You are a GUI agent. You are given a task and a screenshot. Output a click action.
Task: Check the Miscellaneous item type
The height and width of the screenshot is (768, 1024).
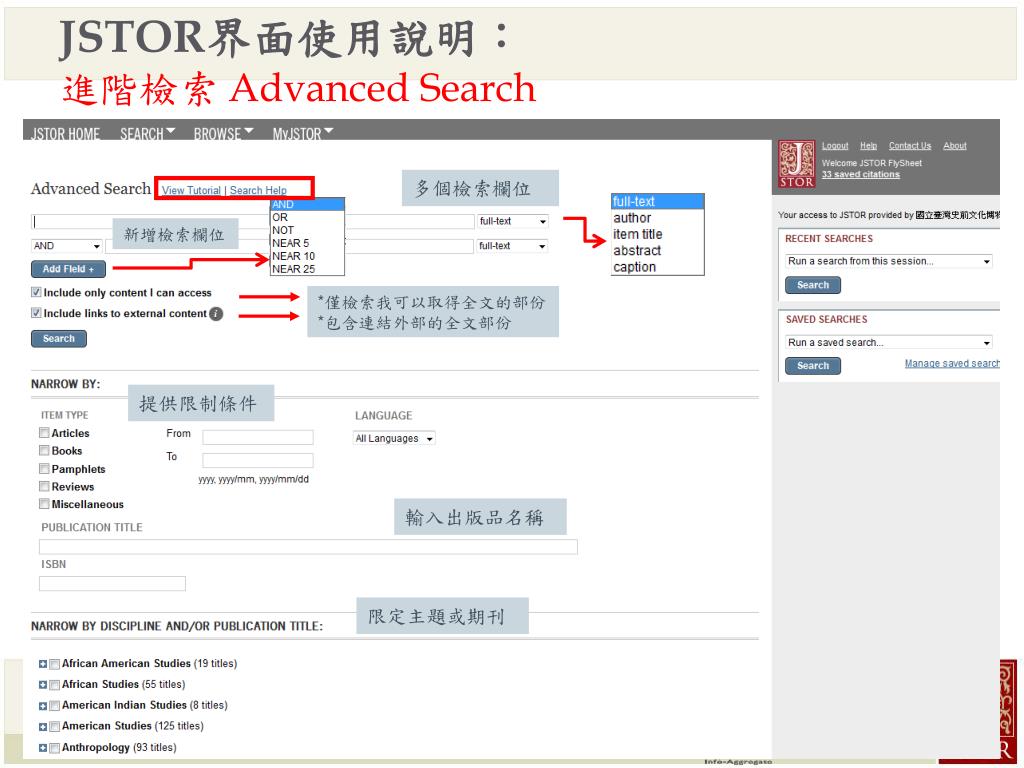click(x=44, y=504)
